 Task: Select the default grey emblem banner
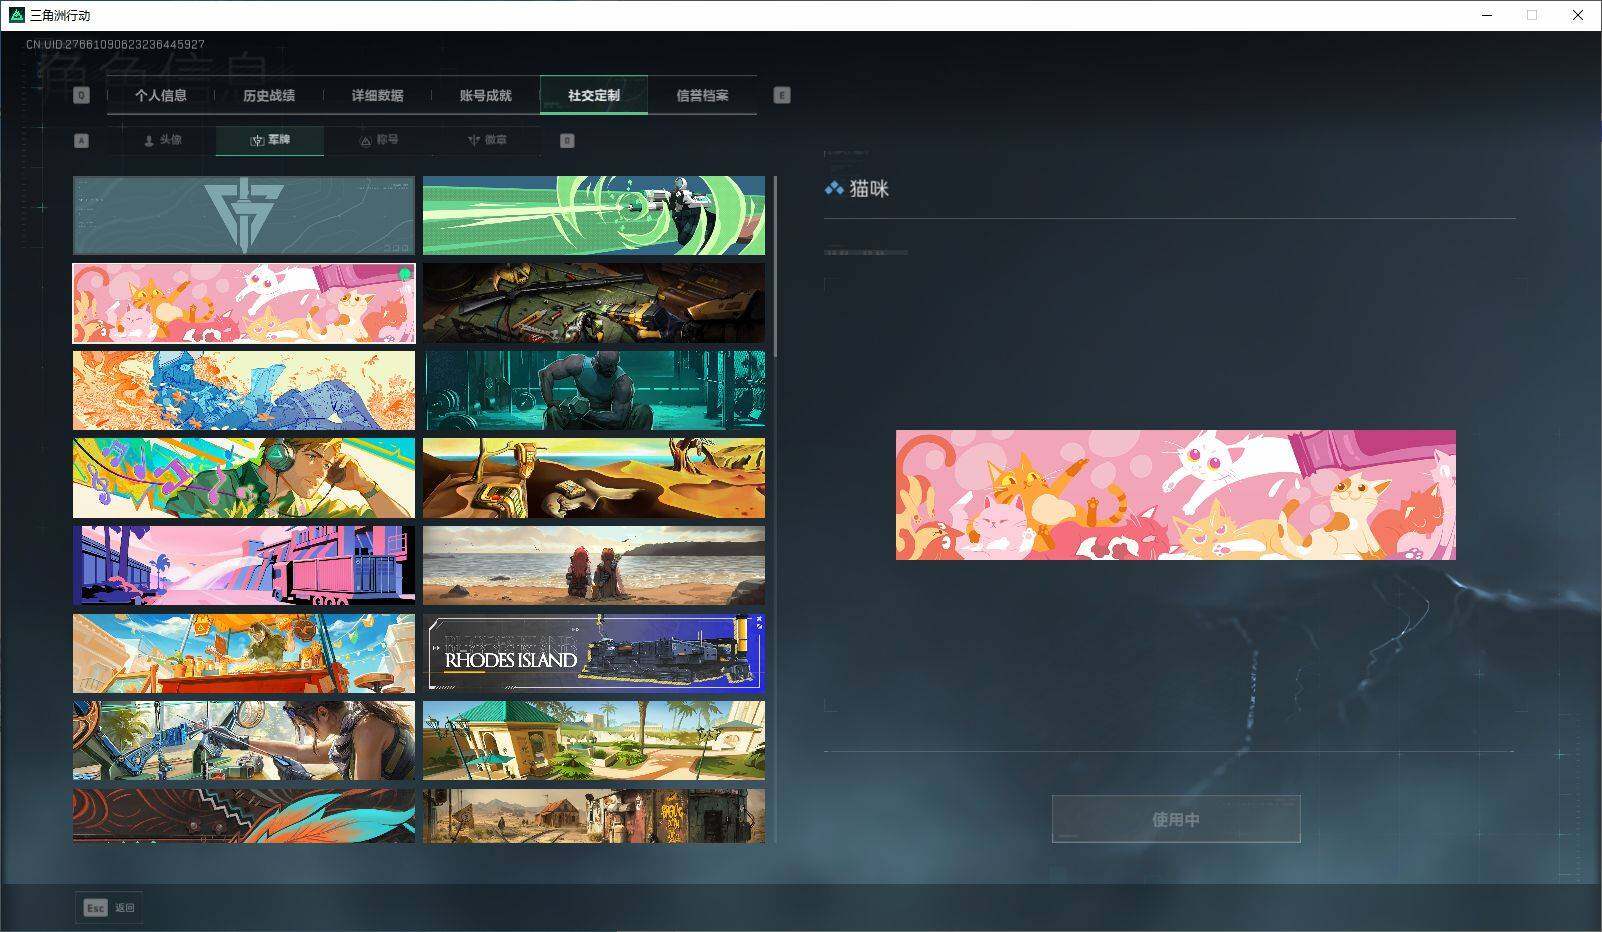[244, 216]
